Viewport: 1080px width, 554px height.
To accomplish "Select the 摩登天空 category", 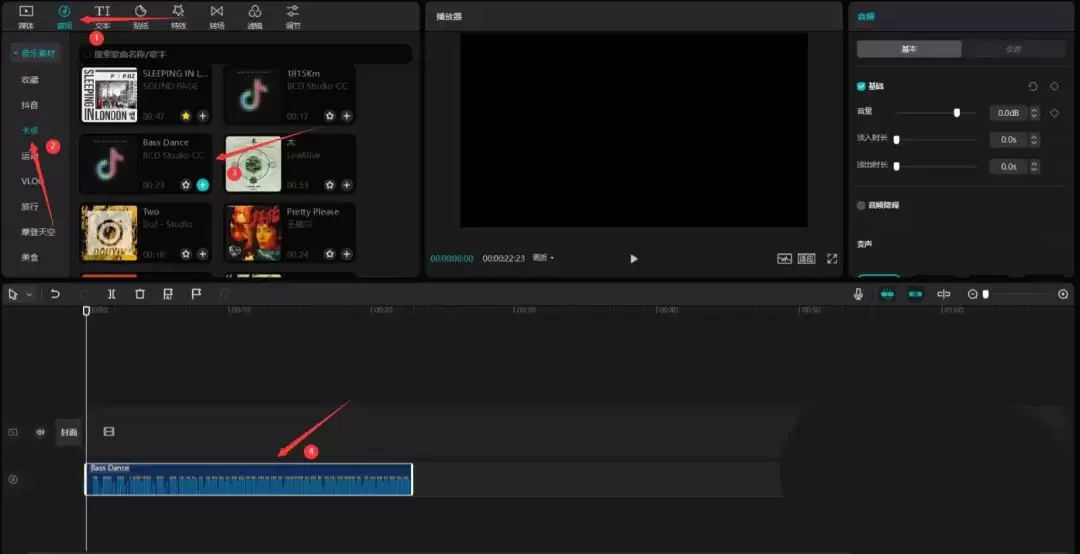I will (x=38, y=232).
